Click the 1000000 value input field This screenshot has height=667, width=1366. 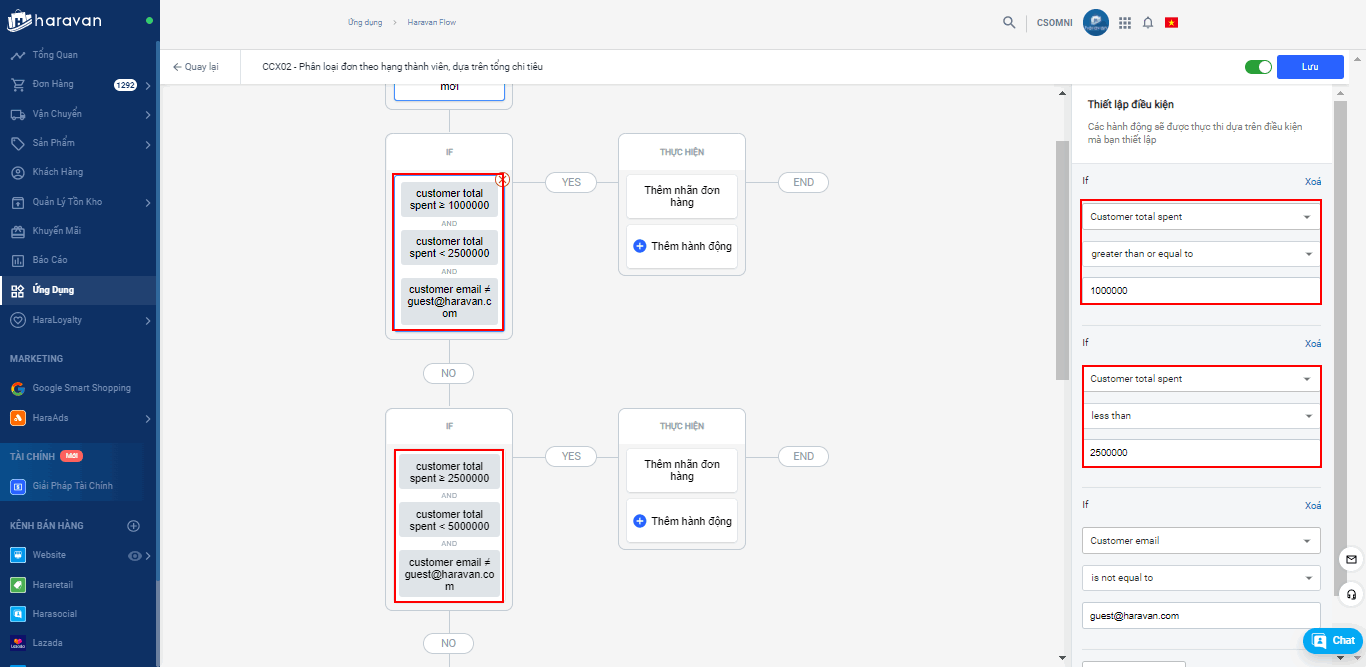(1200, 290)
